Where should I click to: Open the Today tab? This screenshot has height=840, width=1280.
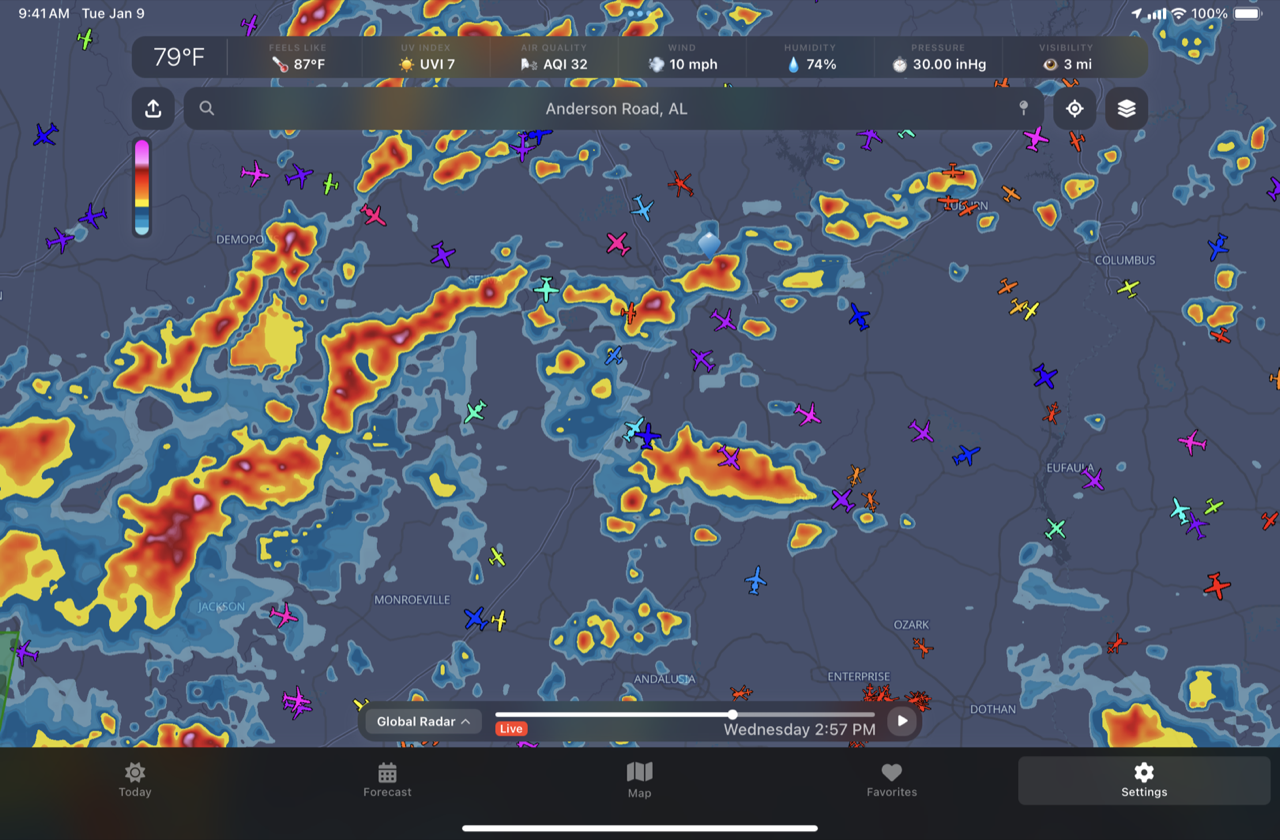tap(135, 780)
